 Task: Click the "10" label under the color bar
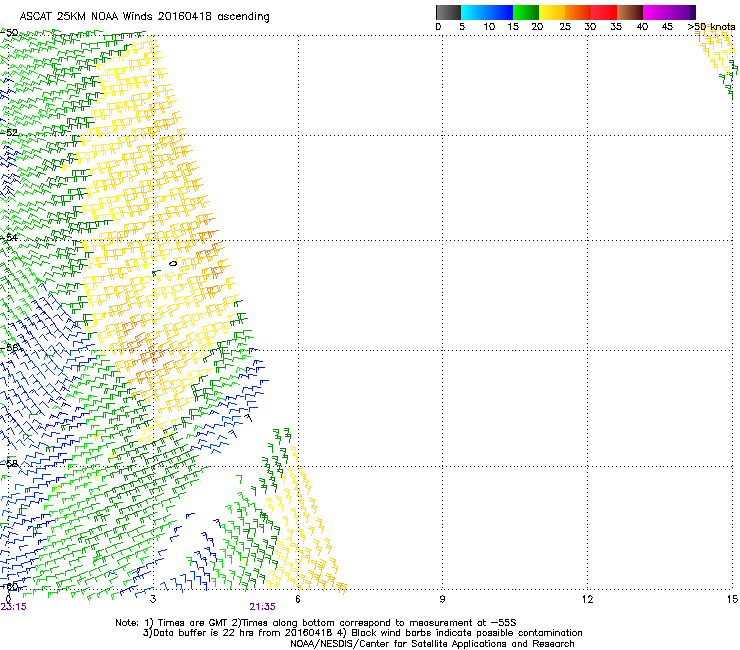489,27
